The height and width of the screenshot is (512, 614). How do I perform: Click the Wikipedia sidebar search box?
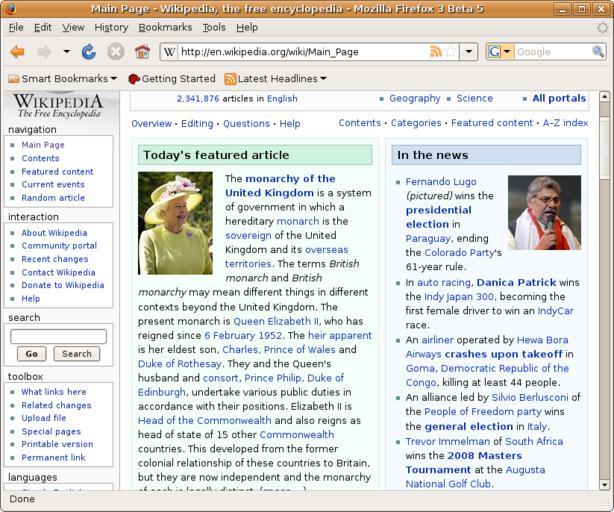point(58,336)
